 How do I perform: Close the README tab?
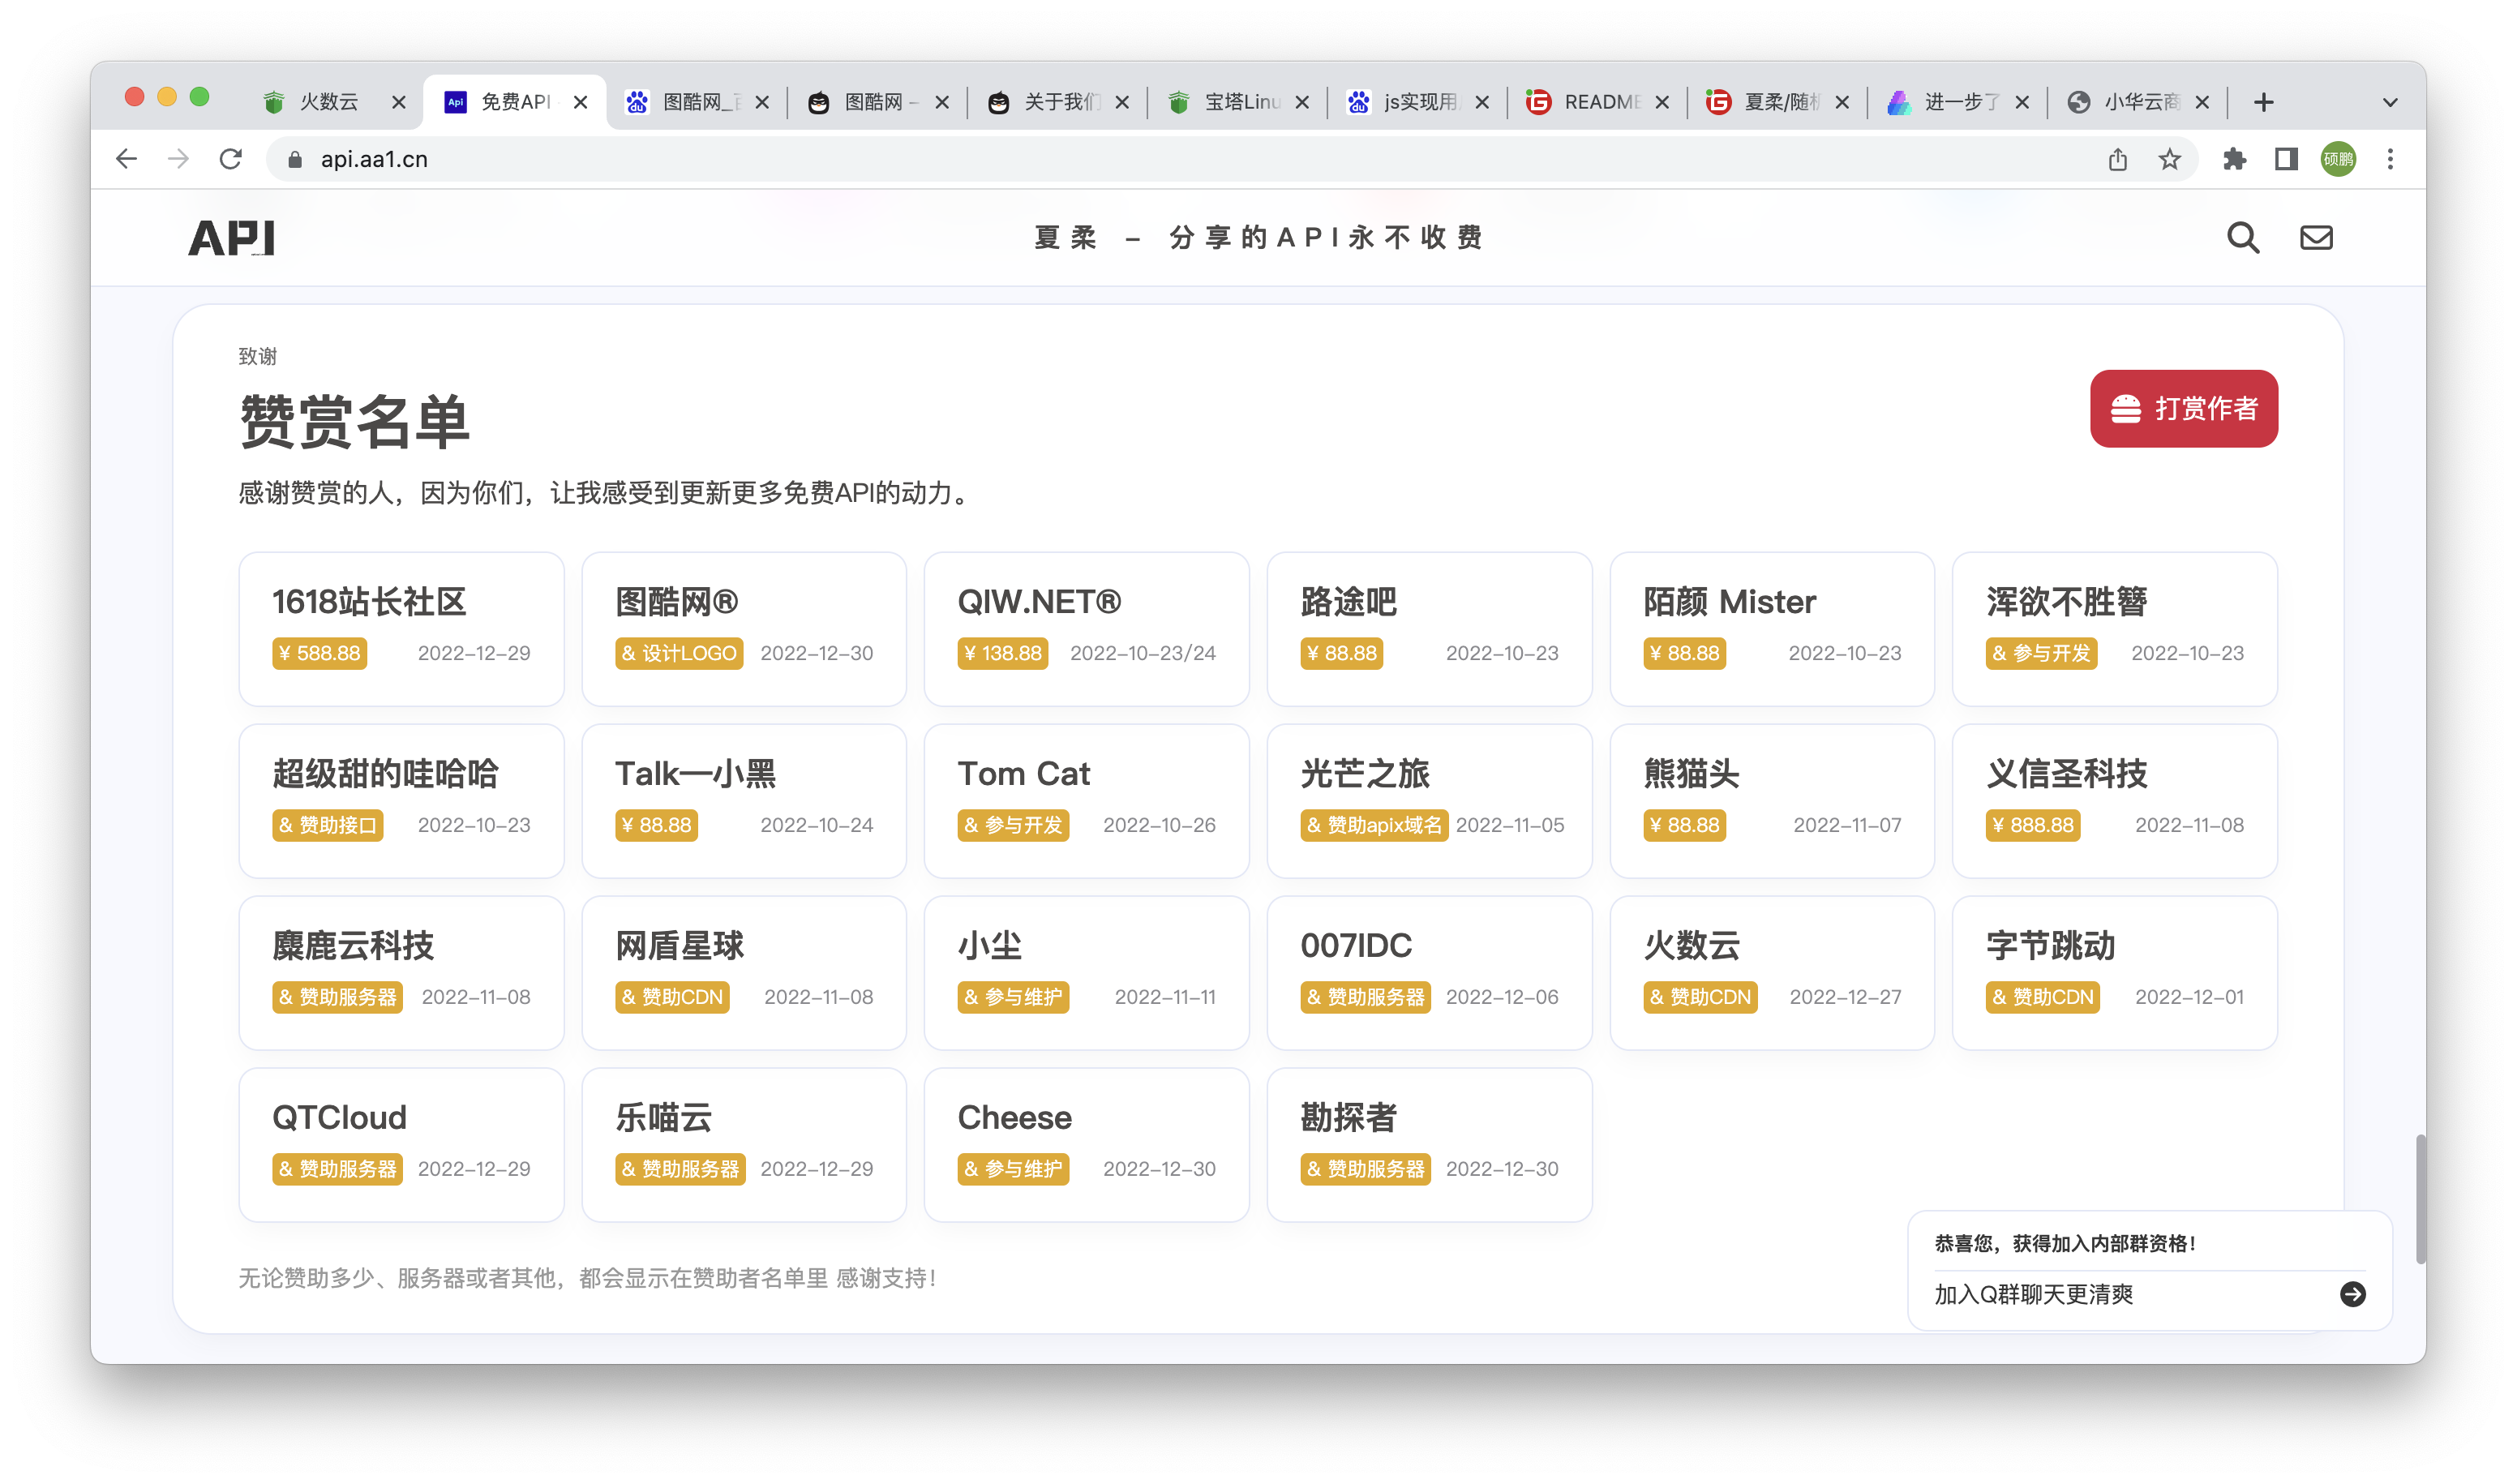1662,102
